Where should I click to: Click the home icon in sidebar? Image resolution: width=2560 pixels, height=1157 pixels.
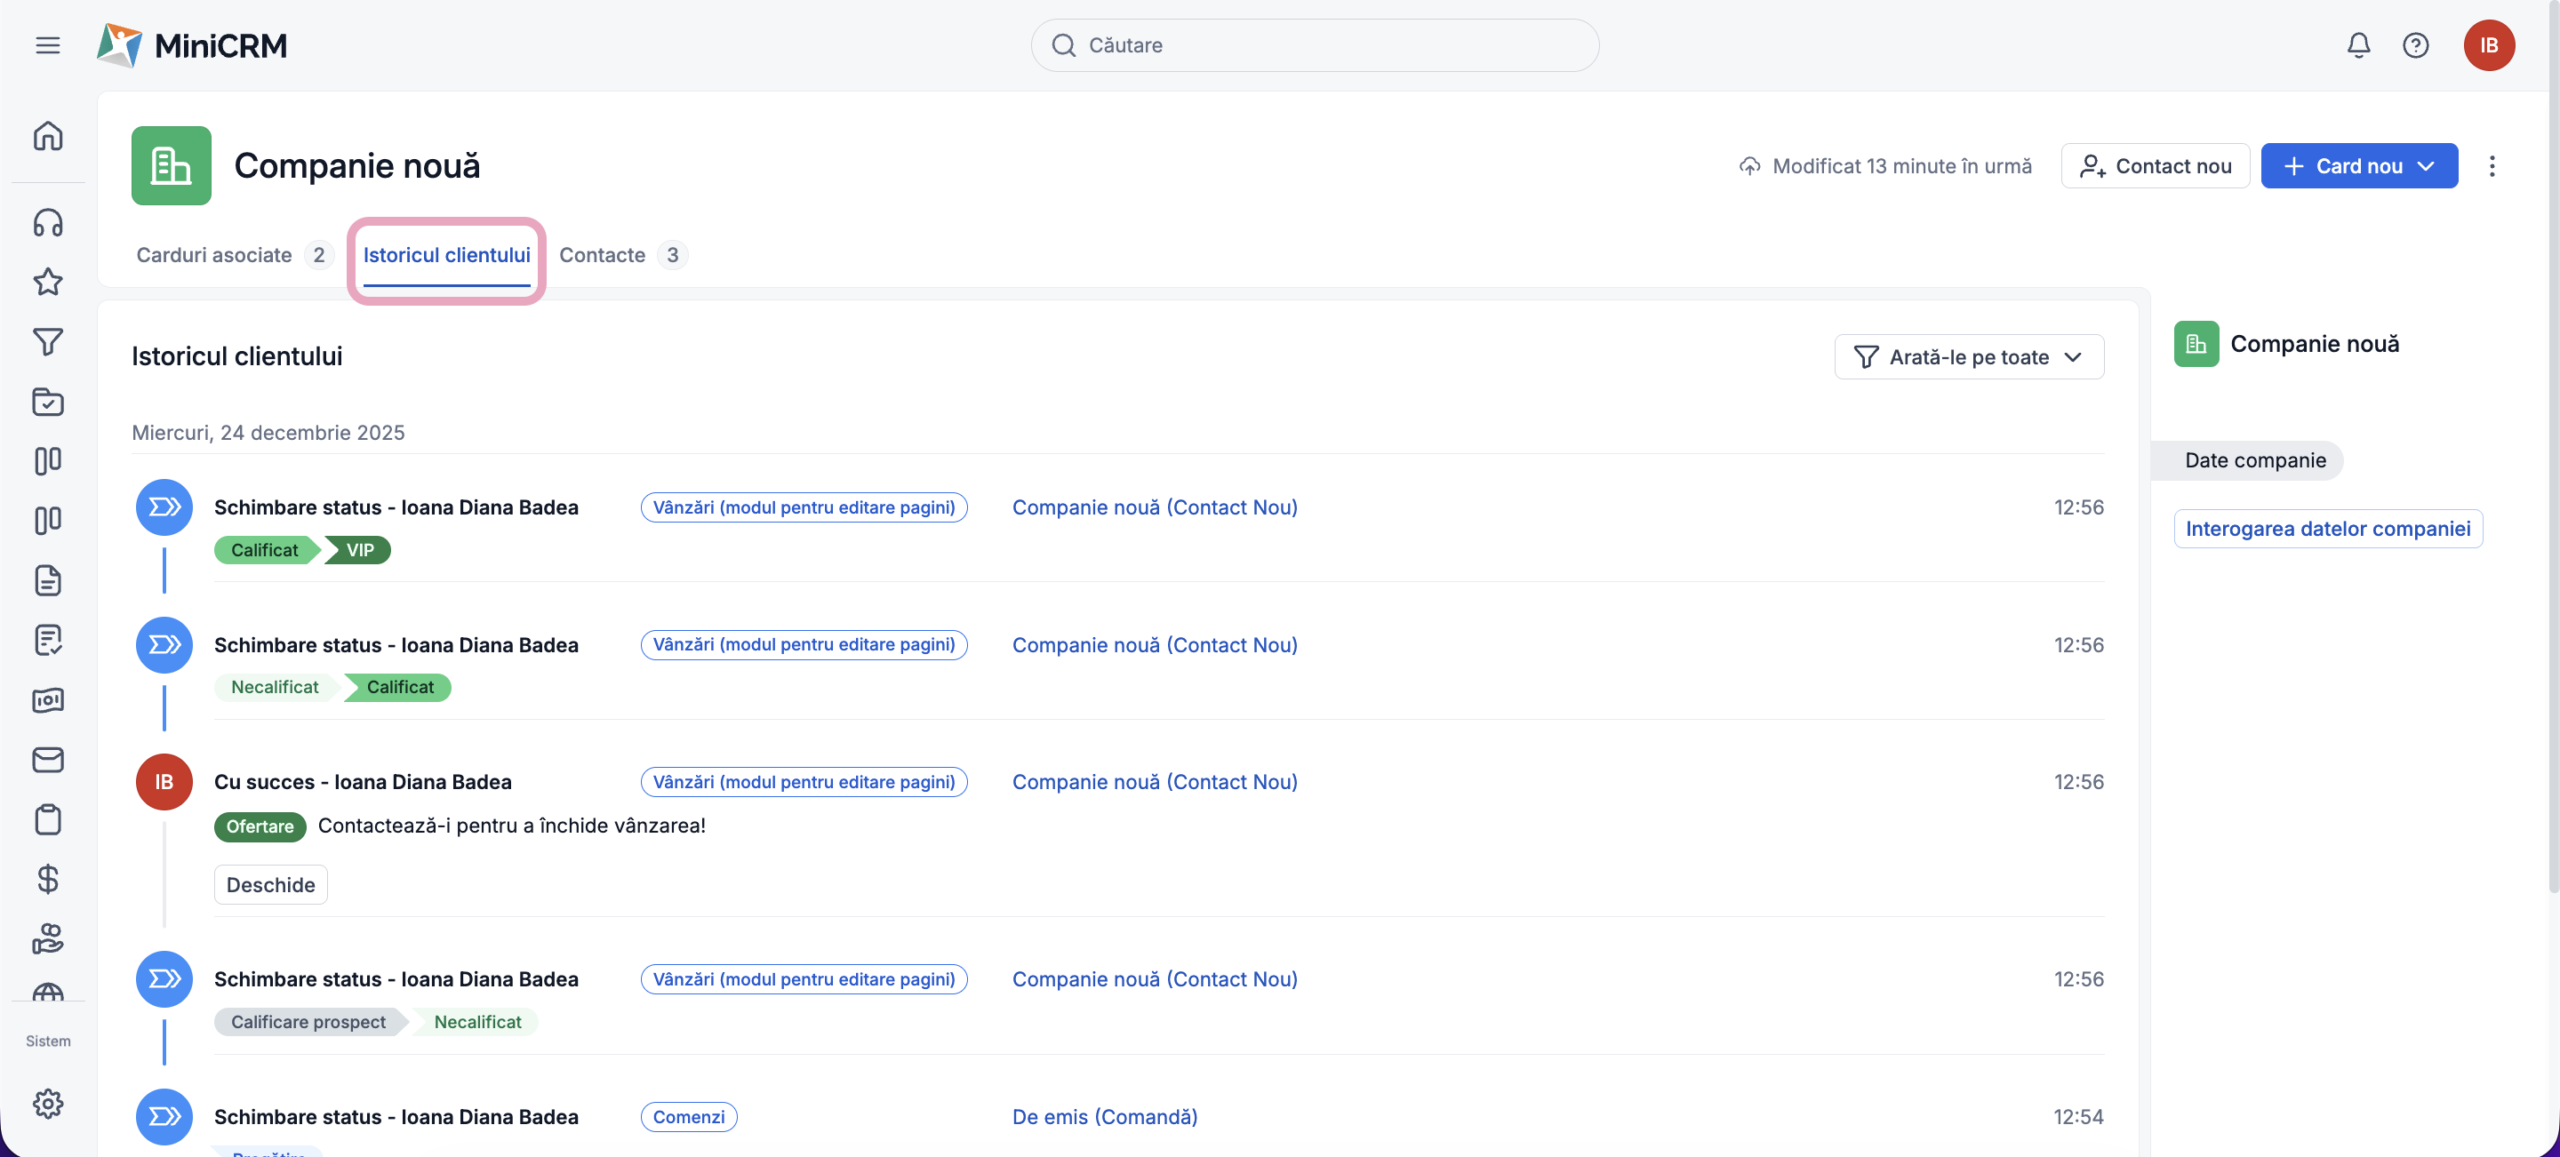coord(47,136)
